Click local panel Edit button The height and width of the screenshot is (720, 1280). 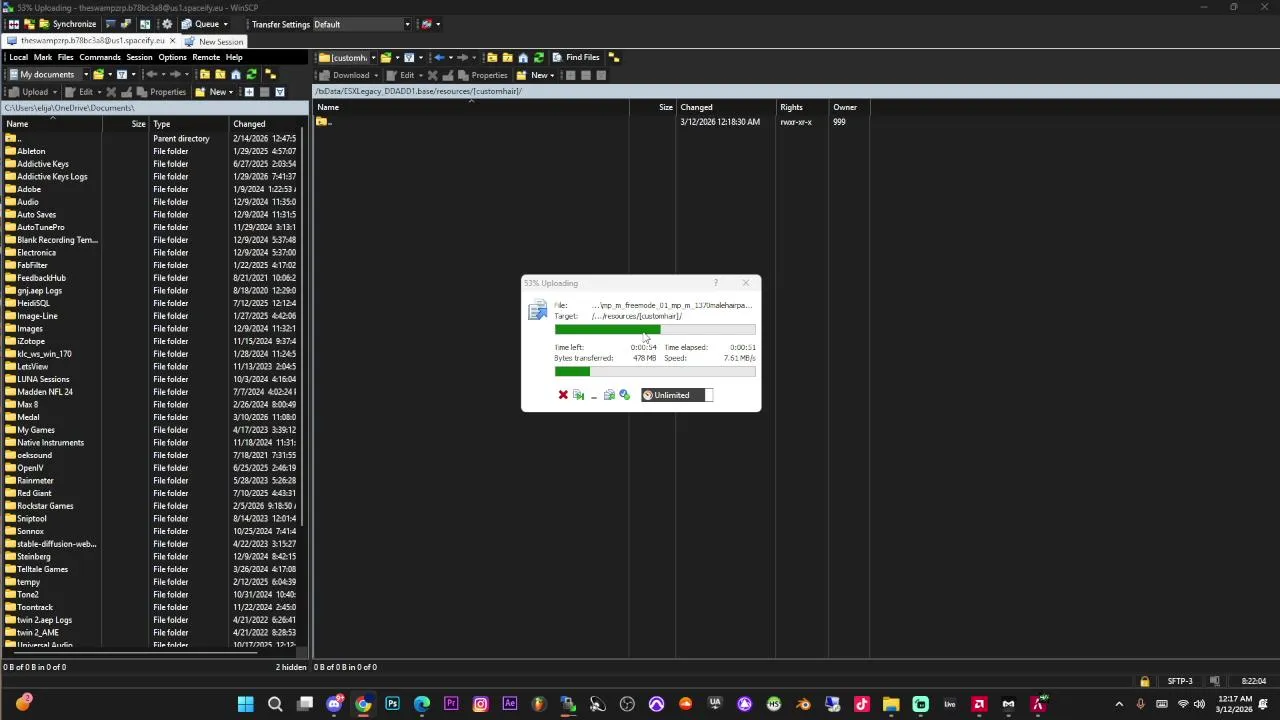click(x=81, y=92)
